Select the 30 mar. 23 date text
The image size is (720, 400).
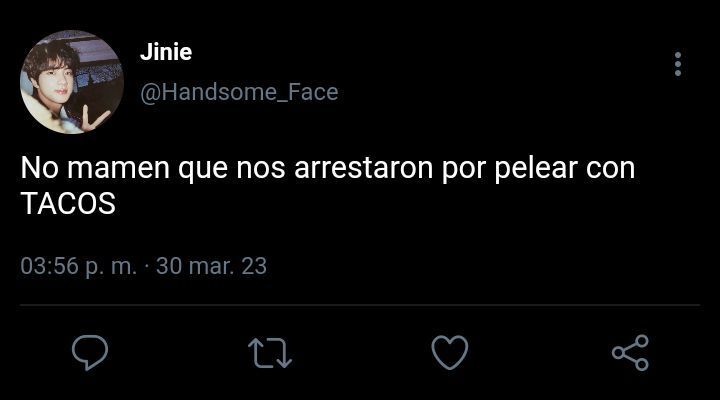[x=211, y=266]
